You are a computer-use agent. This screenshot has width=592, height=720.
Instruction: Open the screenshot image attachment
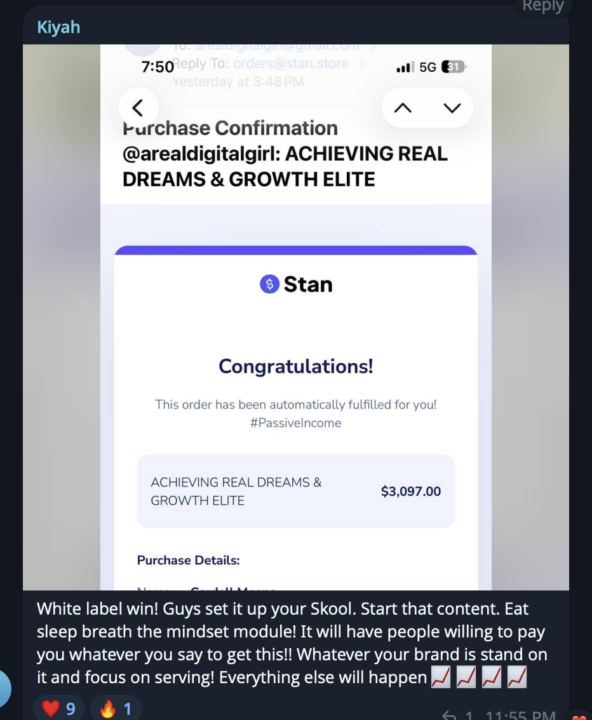296,317
